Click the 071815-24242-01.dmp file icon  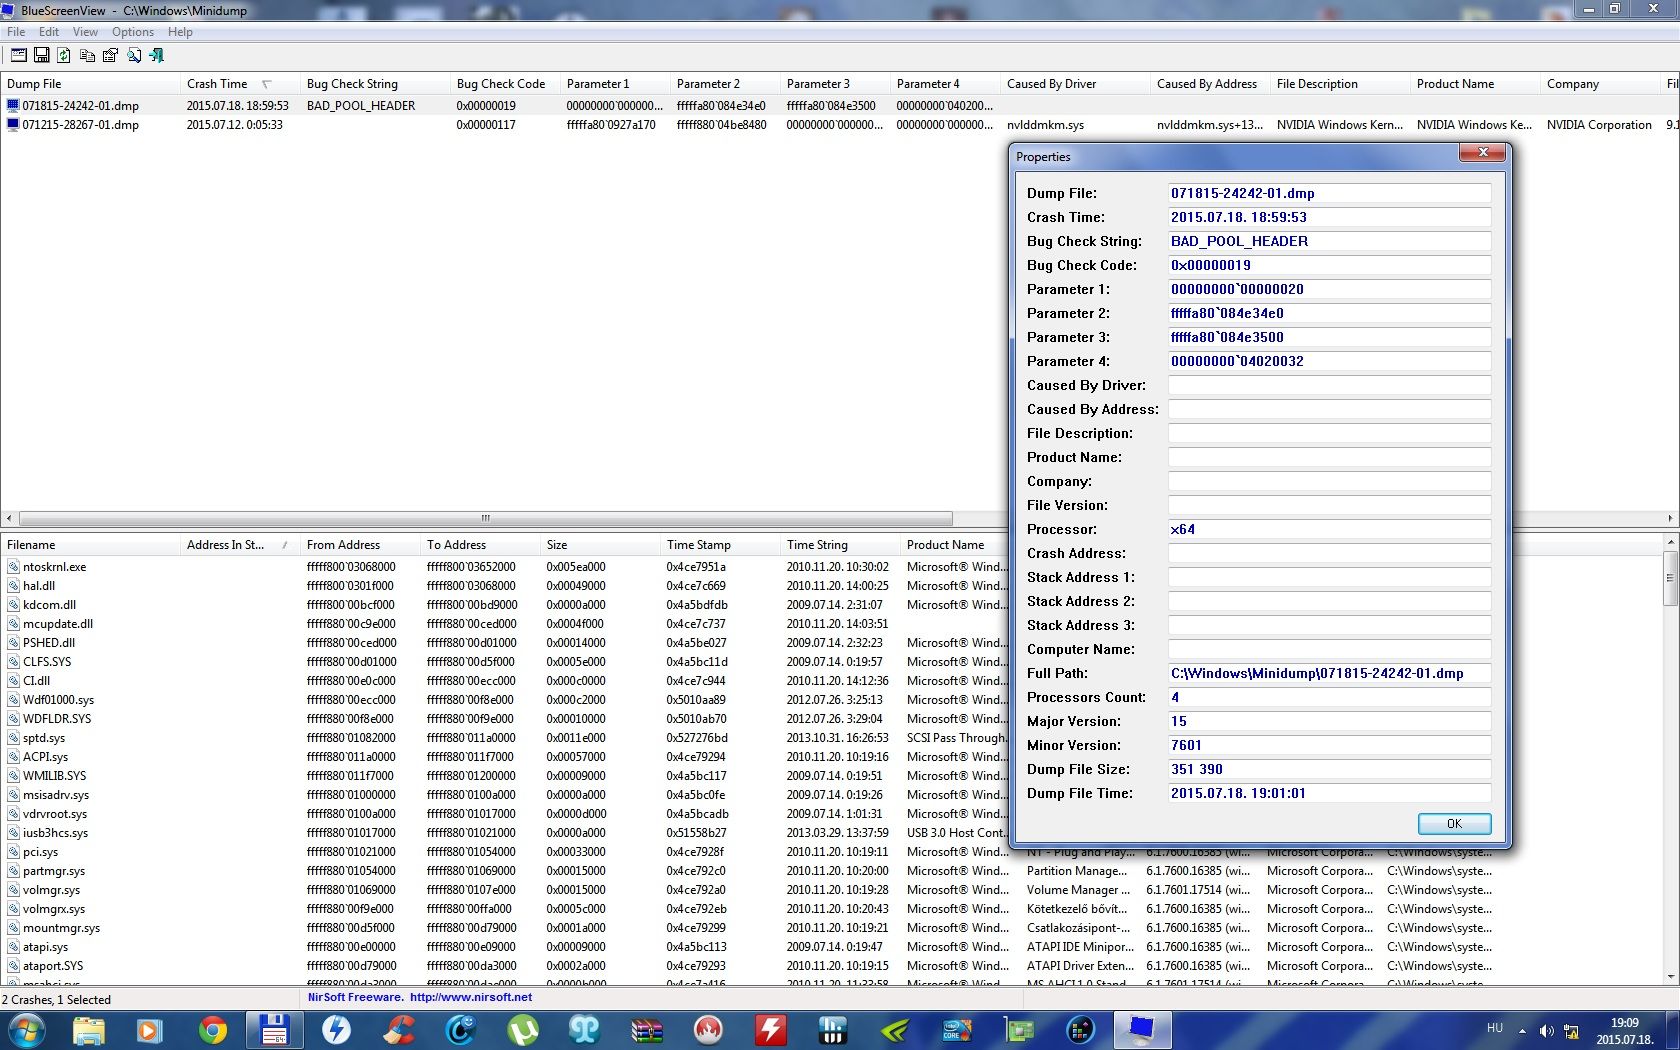pos(14,105)
